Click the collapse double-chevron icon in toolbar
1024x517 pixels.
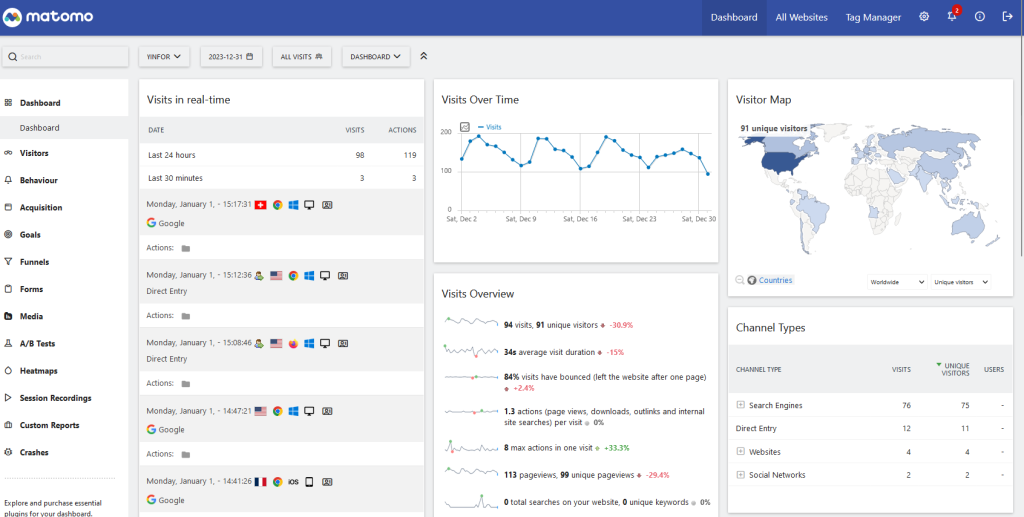pyautogui.click(x=424, y=57)
